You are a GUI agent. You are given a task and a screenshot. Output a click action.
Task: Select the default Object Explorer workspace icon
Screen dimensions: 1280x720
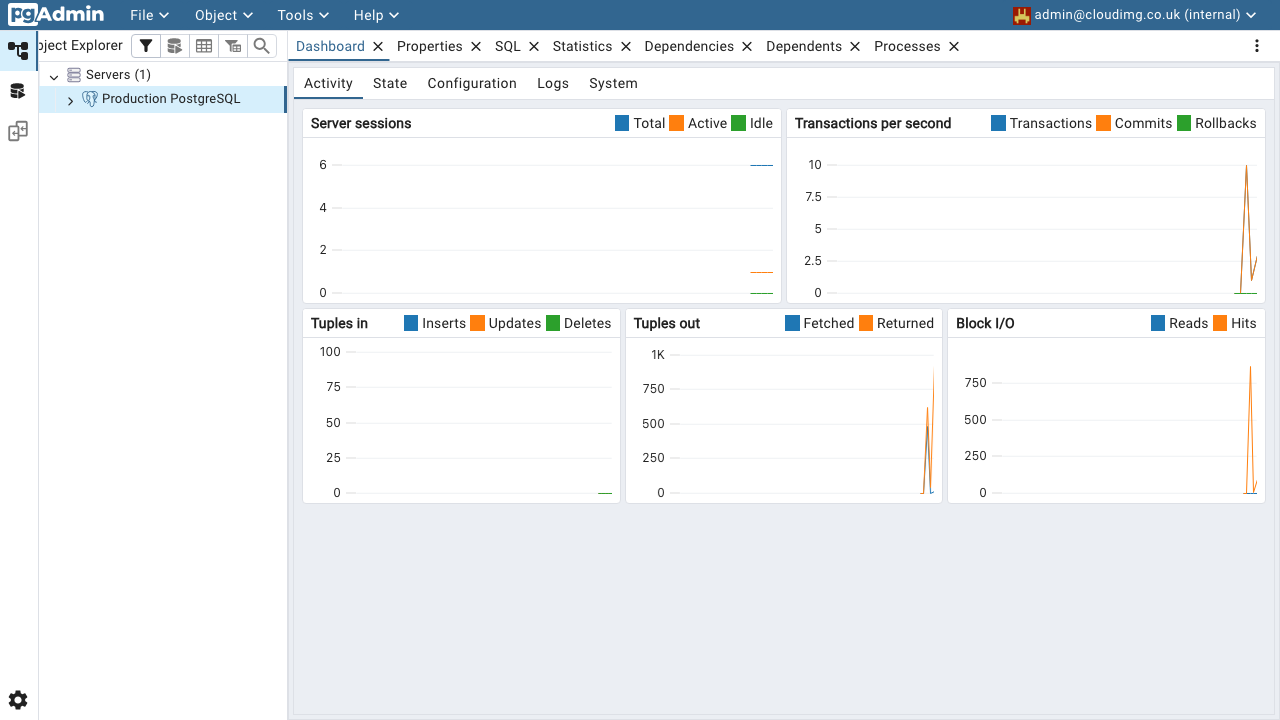point(18,51)
